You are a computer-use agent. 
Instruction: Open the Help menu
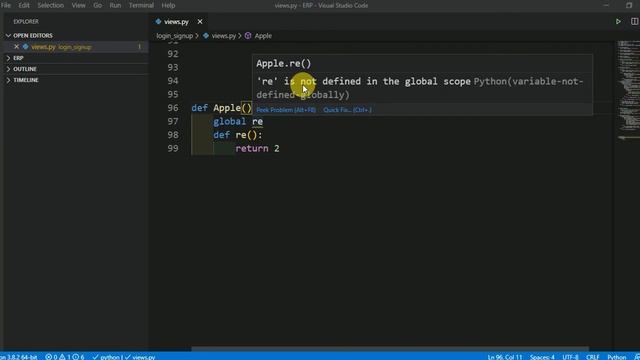(x=168, y=5)
